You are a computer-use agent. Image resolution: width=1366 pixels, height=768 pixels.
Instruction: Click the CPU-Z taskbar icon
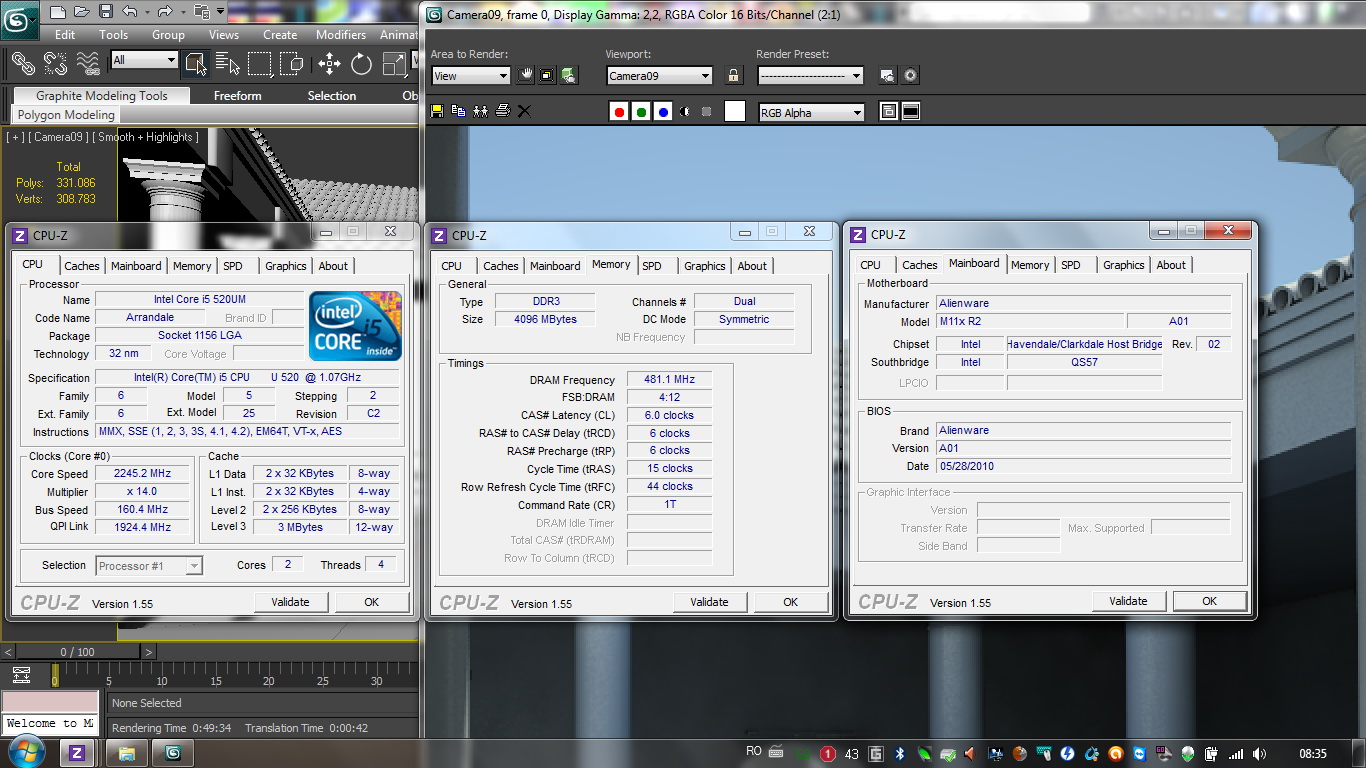pos(76,753)
